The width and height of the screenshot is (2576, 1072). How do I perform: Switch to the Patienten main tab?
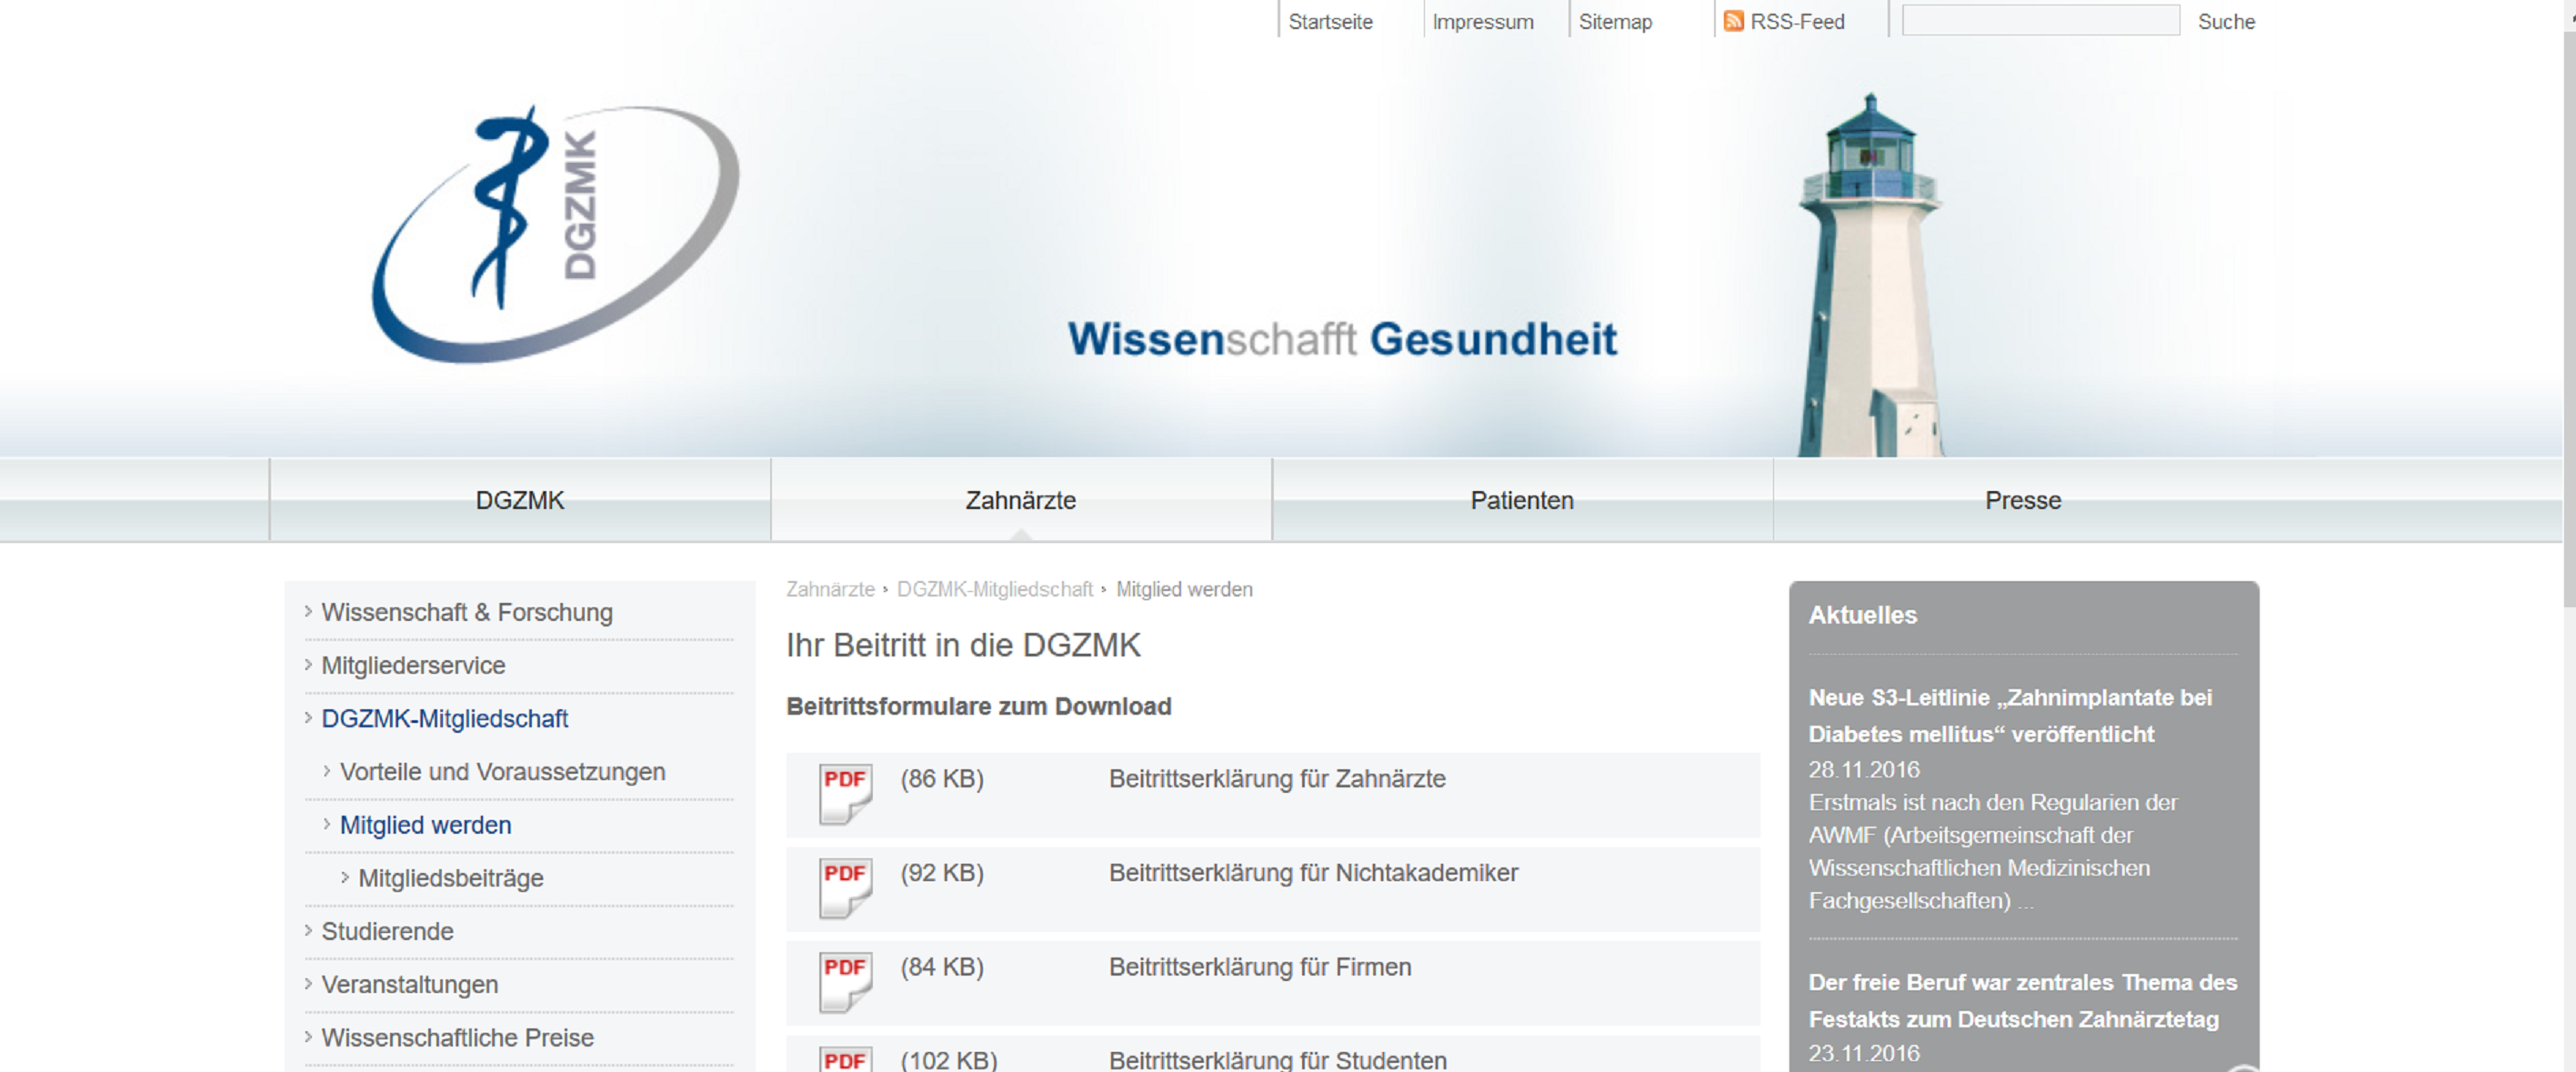[1521, 500]
